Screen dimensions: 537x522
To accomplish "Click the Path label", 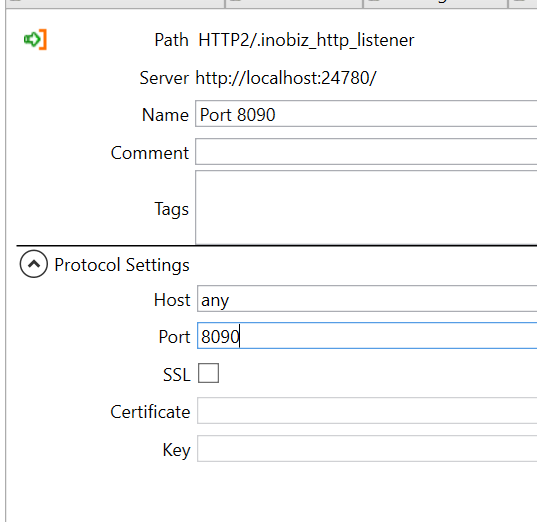I will (171, 40).
